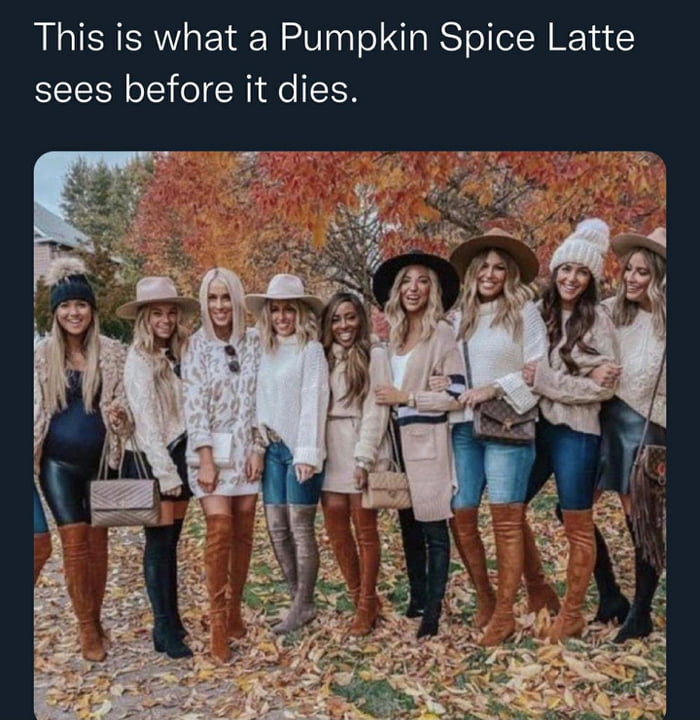Click the sunglasses hanging on leopard sweater
This screenshot has width=700, height=720.
233,357
